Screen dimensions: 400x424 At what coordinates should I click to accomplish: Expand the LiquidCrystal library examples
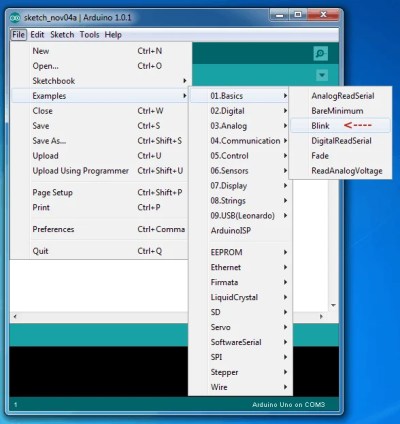pyautogui.click(x=241, y=297)
